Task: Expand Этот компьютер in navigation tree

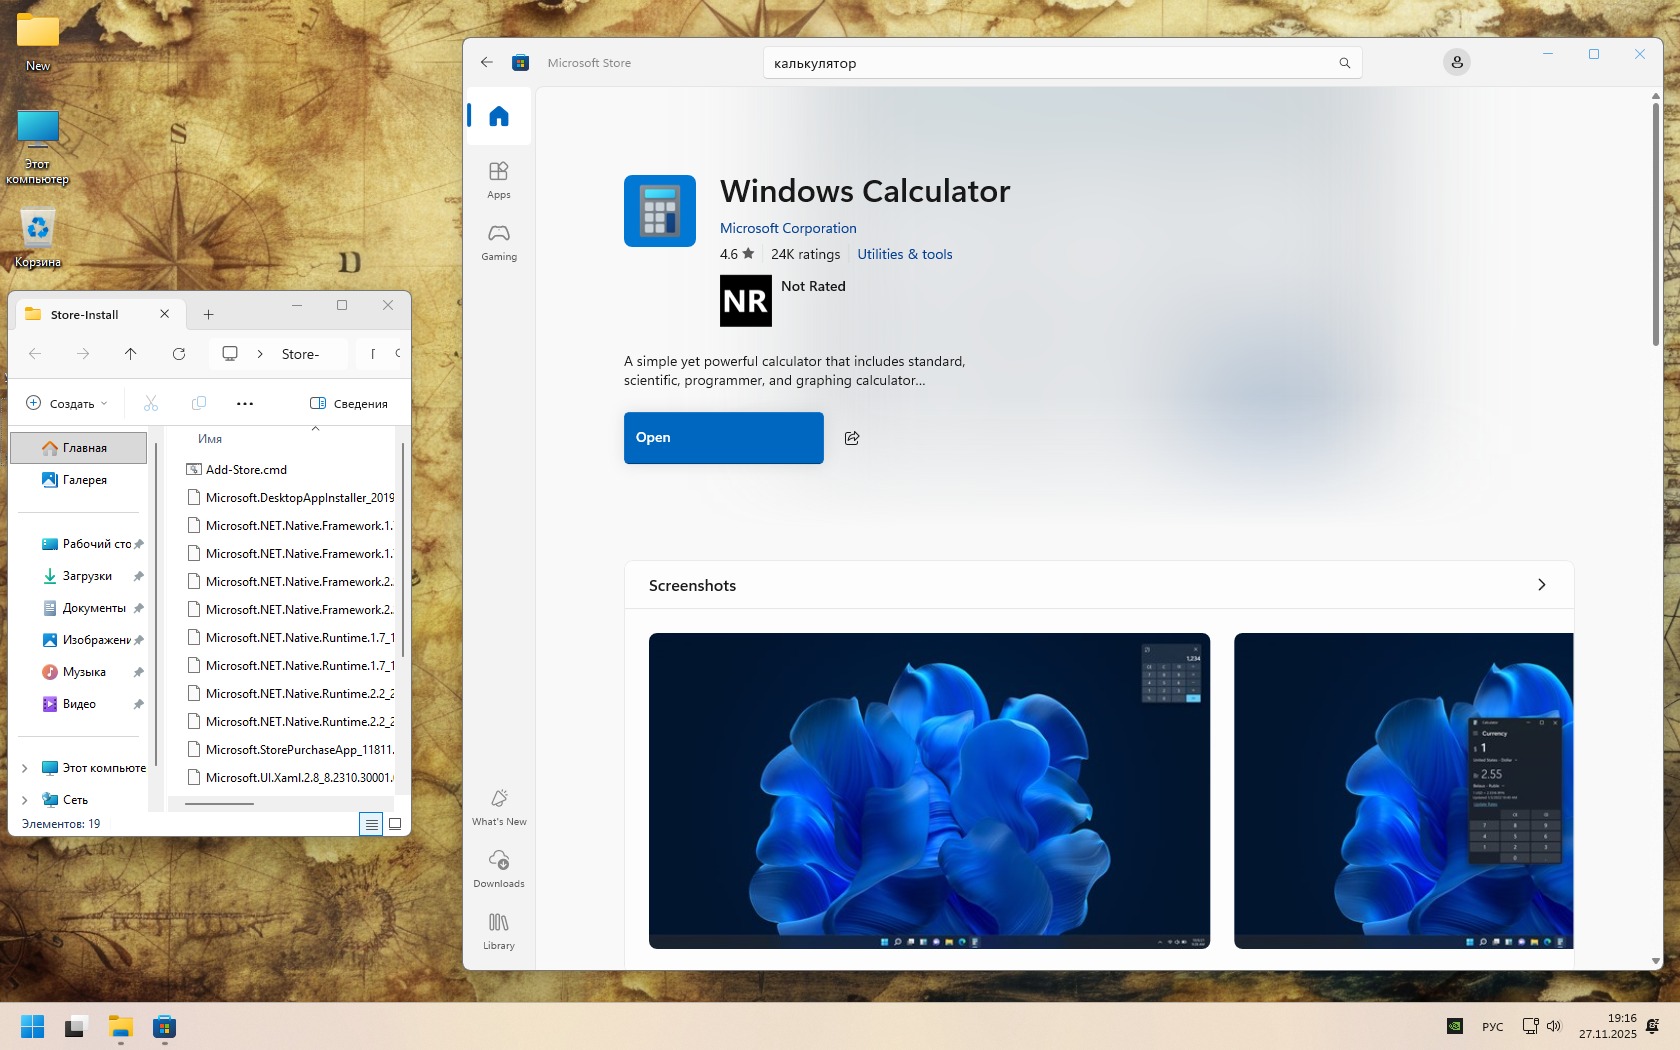Action: click(x=25, y=768)
